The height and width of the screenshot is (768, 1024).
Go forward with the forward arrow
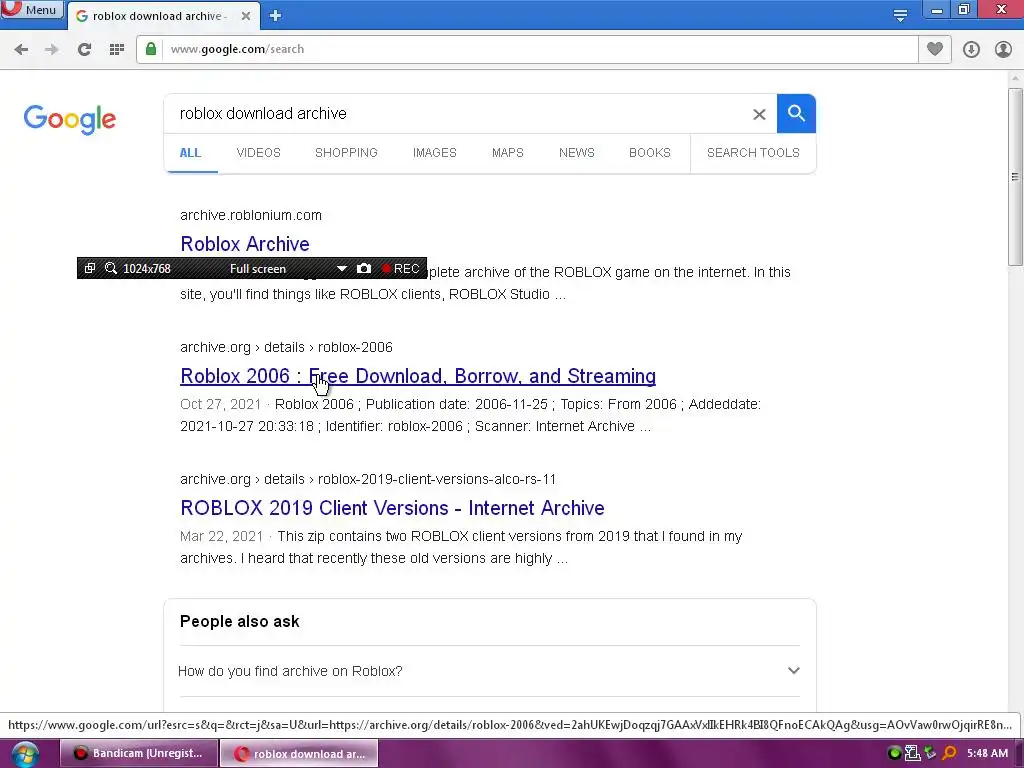[x=52, y=49]
